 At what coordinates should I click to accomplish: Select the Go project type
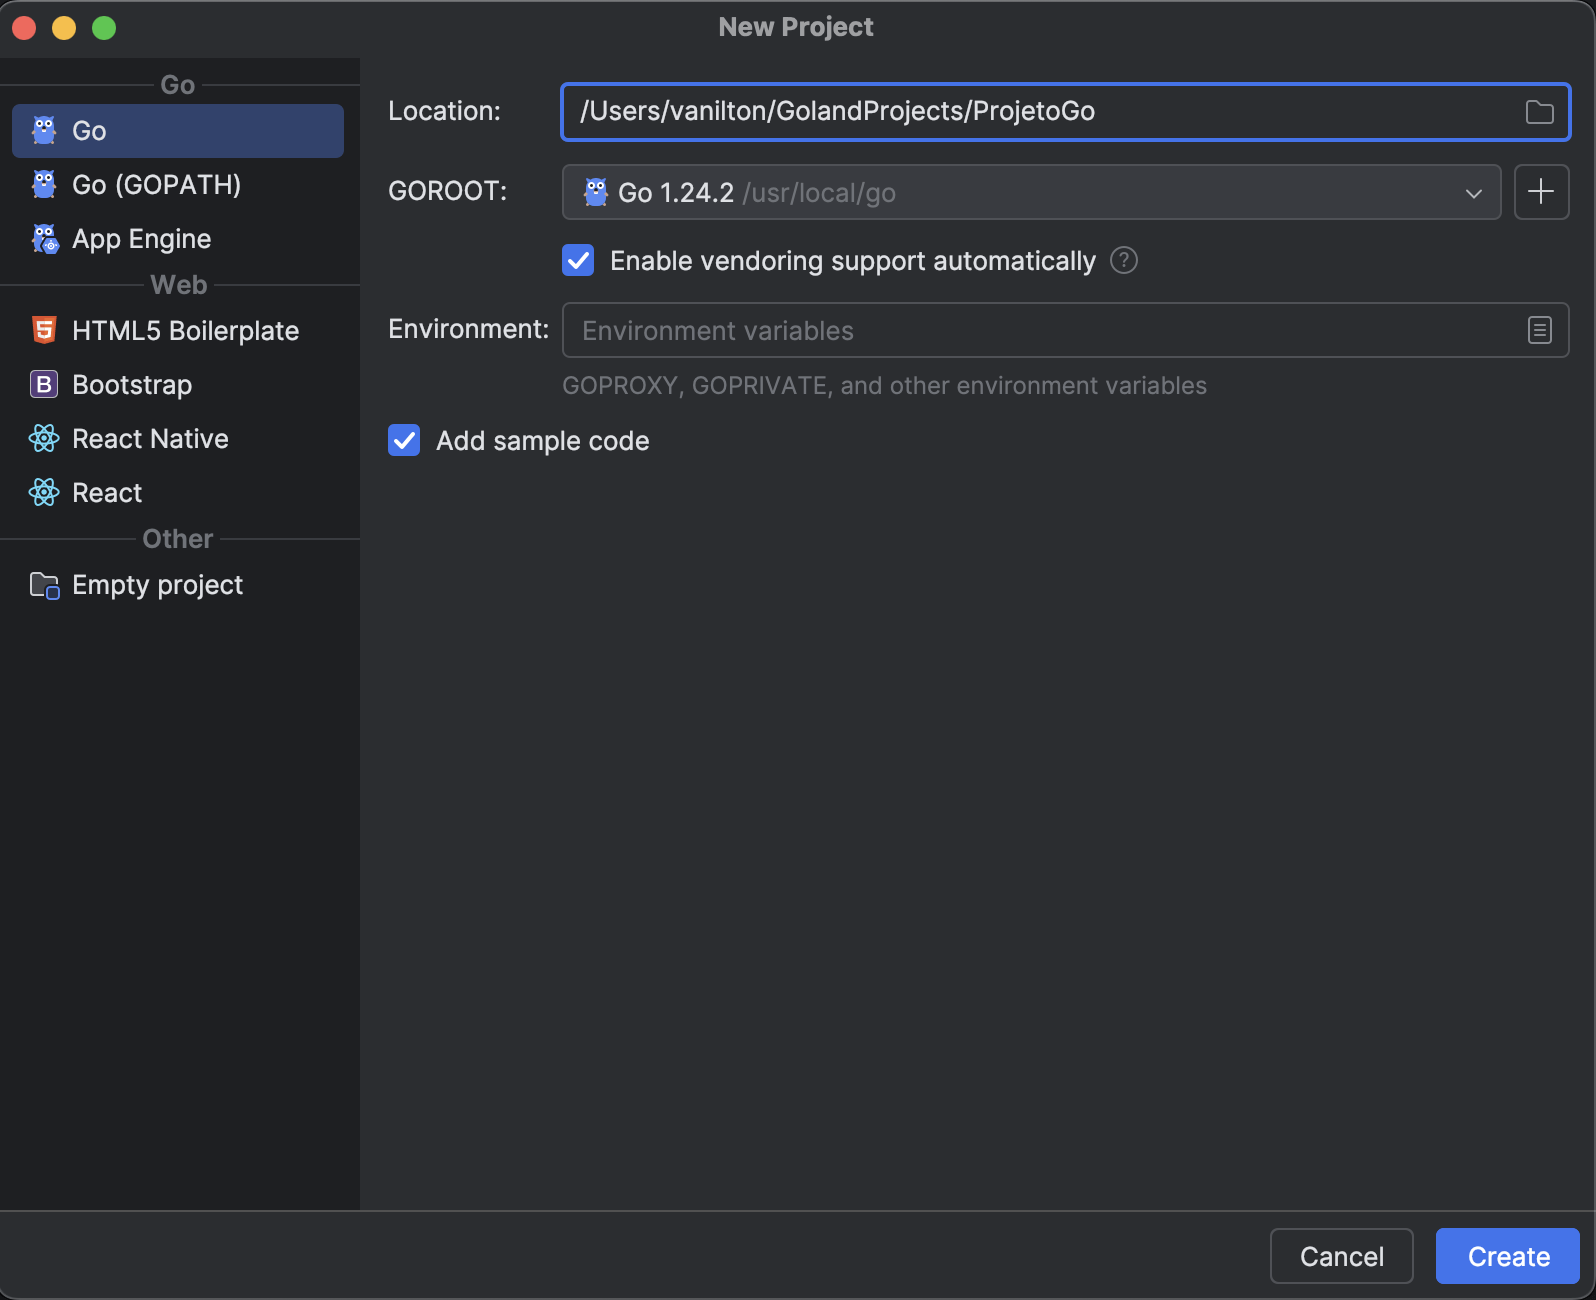pyautogui.click(x=178, y=131)
